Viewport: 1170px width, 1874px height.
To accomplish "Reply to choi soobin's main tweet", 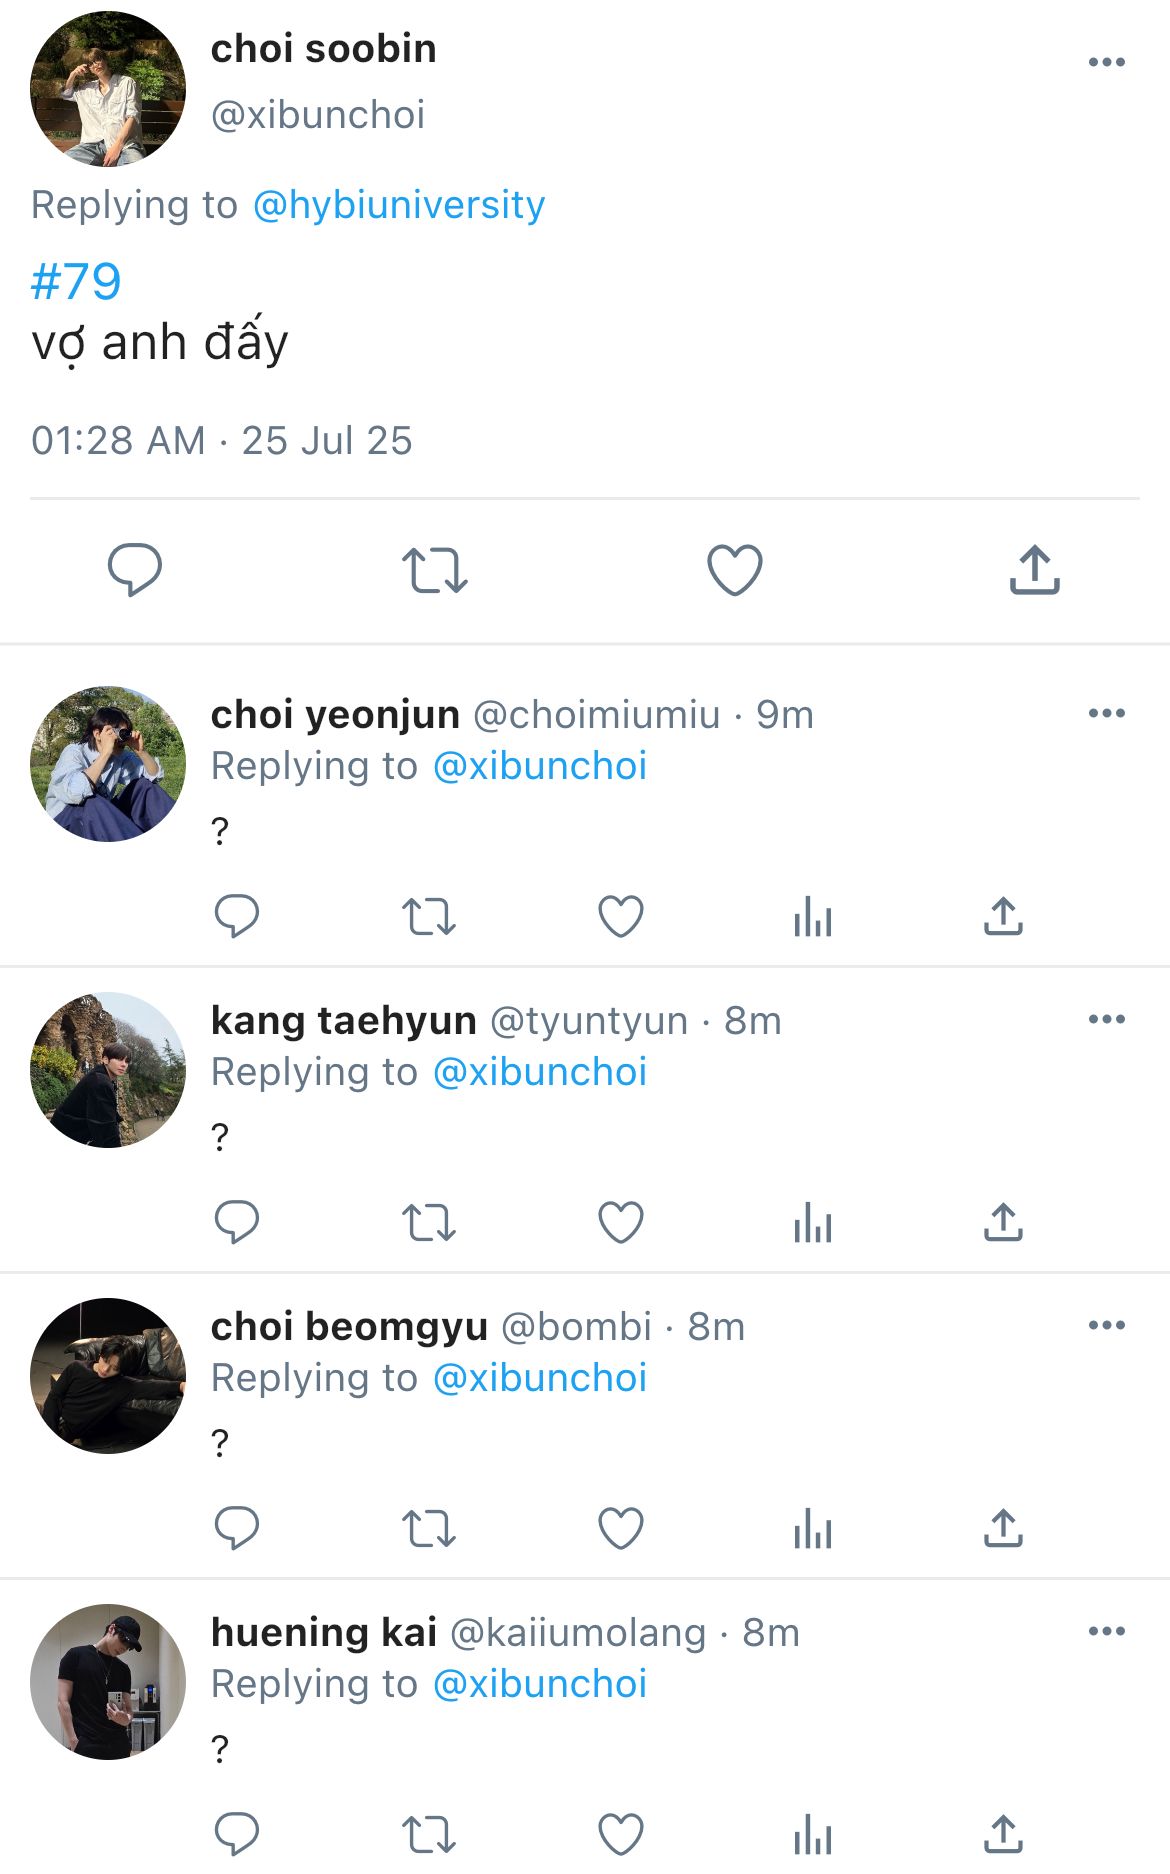I will pyautogui.click(x=135, y=570).
